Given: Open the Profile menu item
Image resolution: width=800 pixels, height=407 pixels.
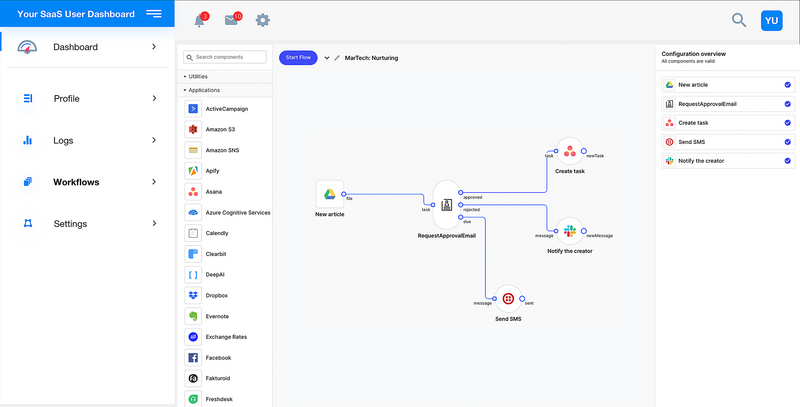Looking at the screenshot, I should pos(66,98).
